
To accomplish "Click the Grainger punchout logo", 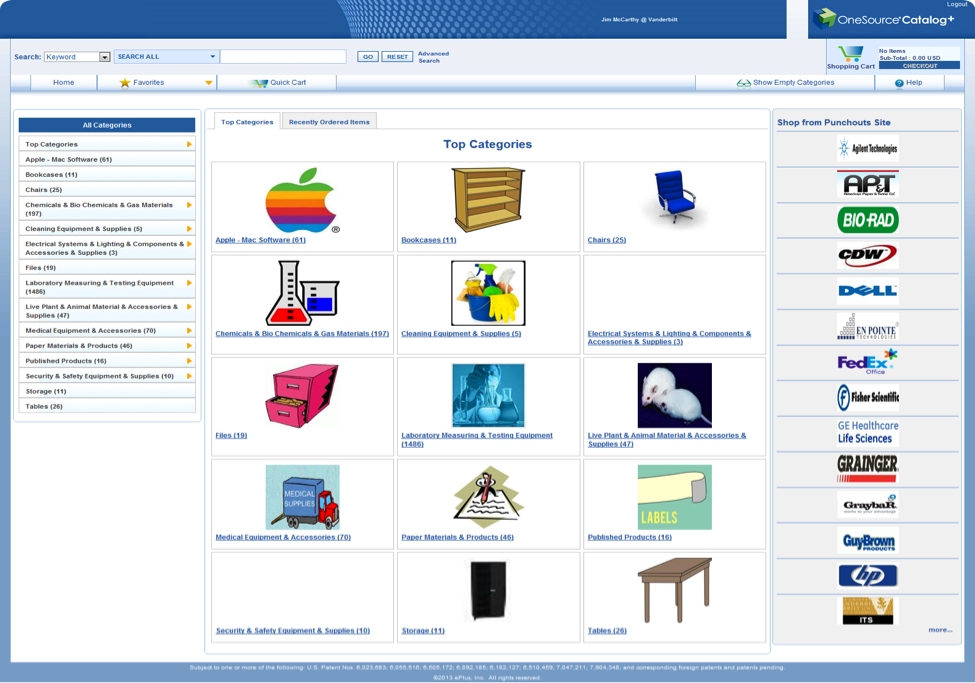I will (867, 467).
